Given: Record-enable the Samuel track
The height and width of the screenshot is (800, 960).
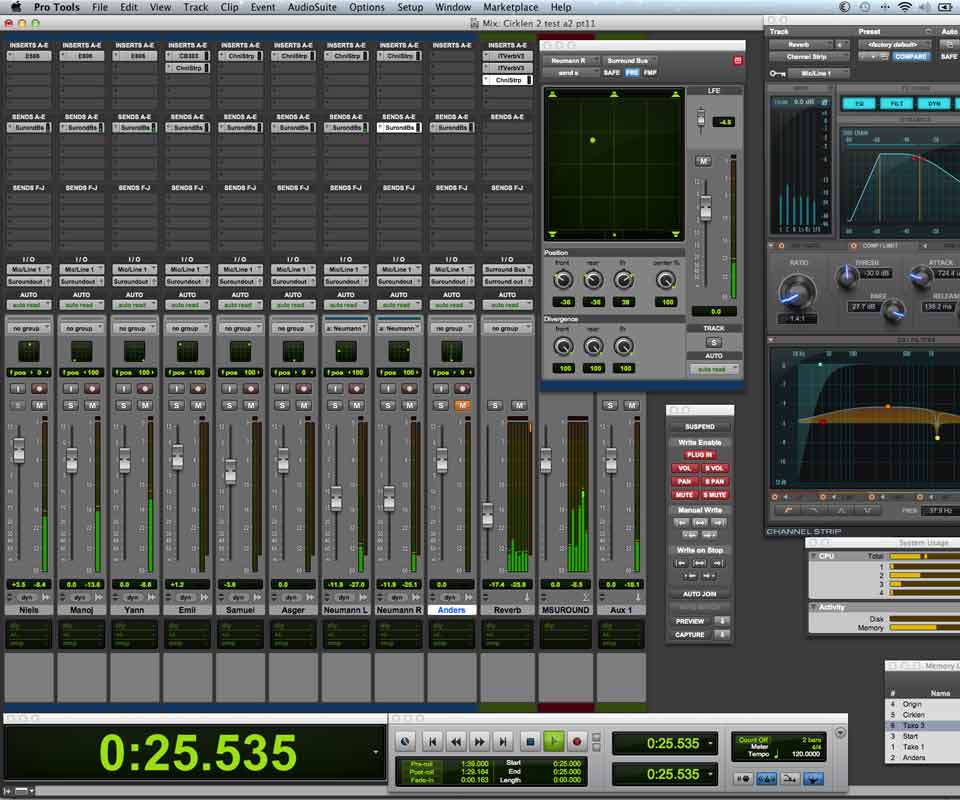Looking at the screenshot, I should pyautogui.click(x=251, y=389).
